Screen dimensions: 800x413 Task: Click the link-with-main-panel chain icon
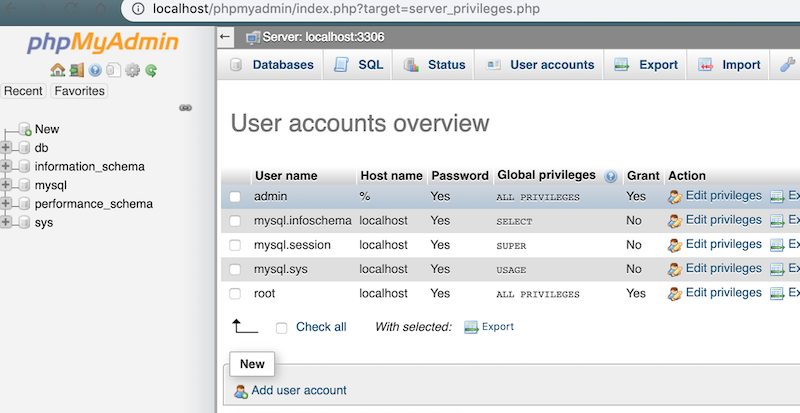185,108
